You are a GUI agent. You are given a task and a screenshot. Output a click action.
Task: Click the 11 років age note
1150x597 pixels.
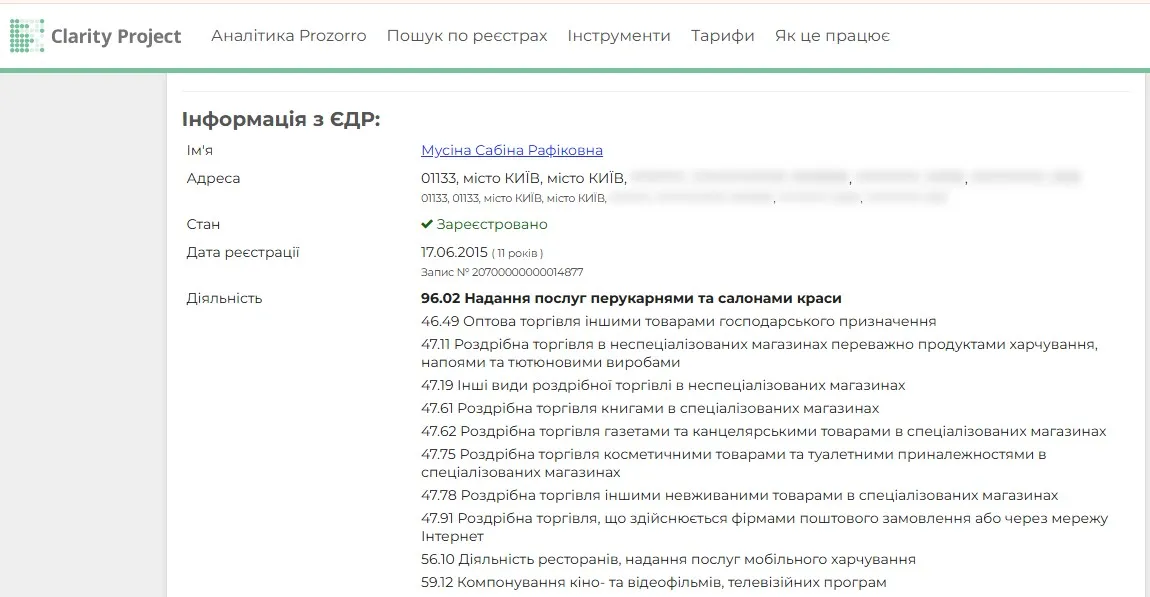pyautogui.click(x=517, y=253)
